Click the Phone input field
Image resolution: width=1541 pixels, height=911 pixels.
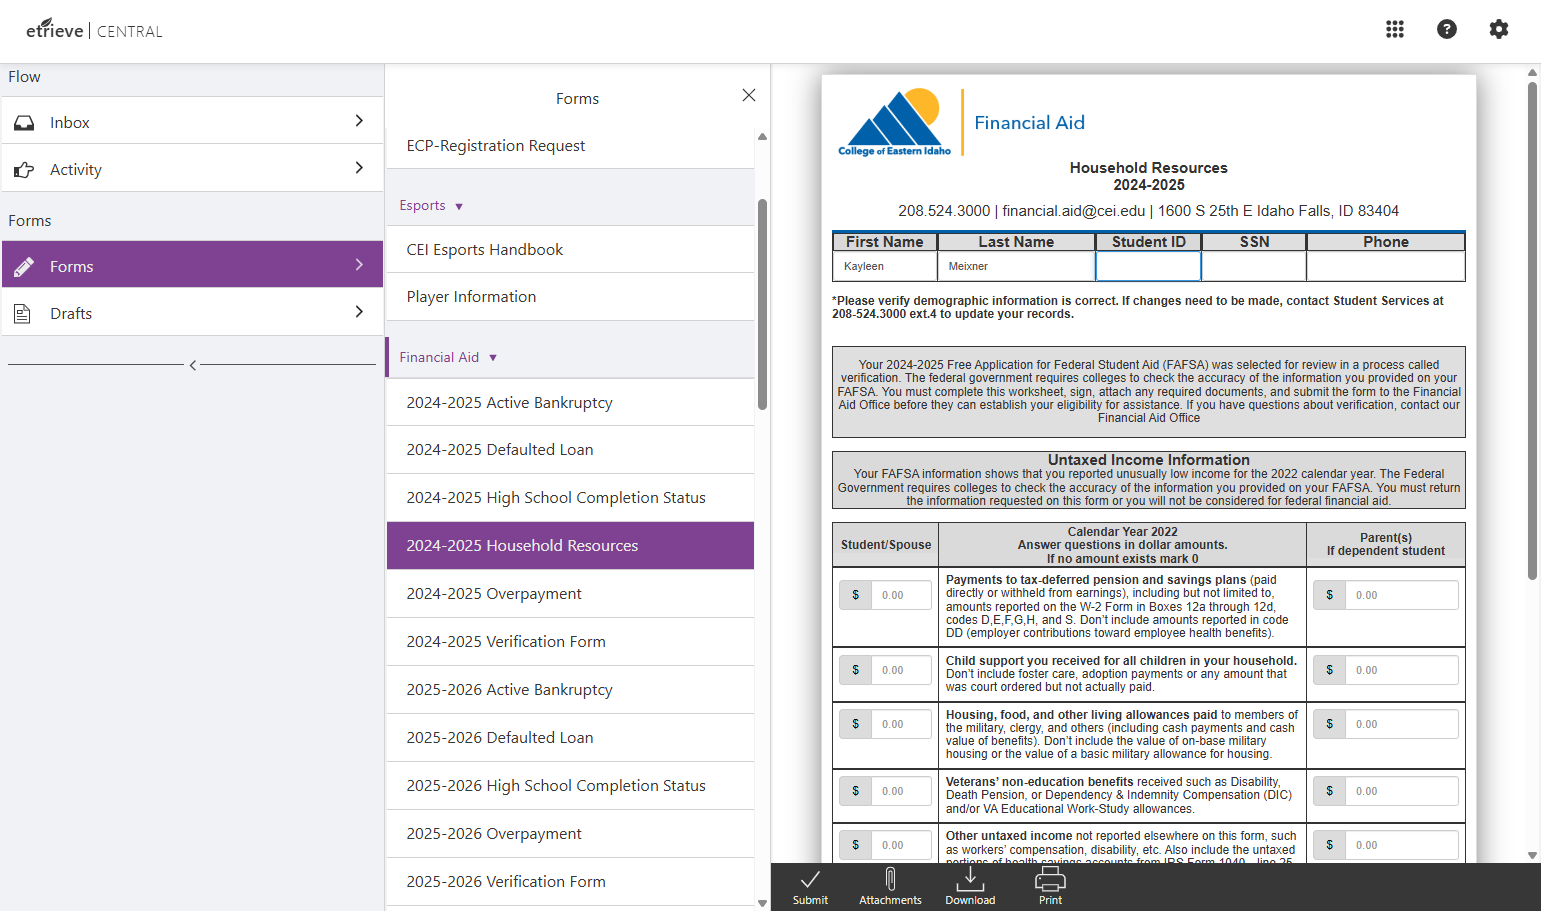click(x=1385, y=266)
